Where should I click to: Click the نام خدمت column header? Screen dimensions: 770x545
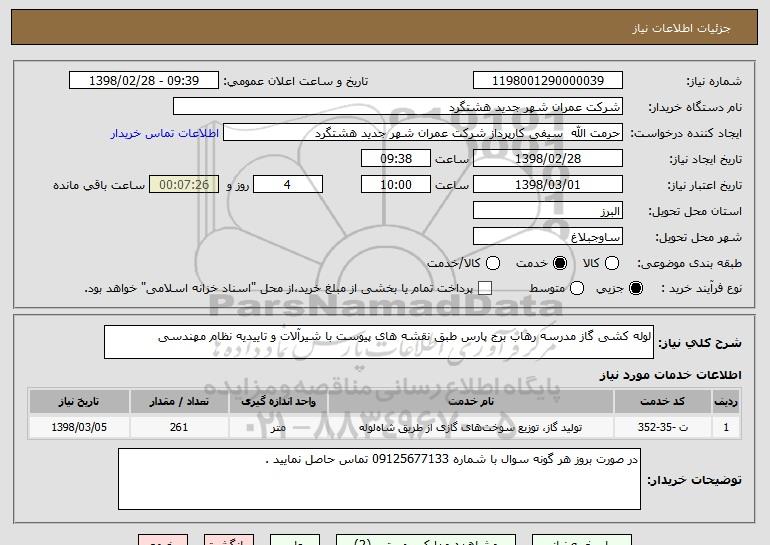click(470, 402)
